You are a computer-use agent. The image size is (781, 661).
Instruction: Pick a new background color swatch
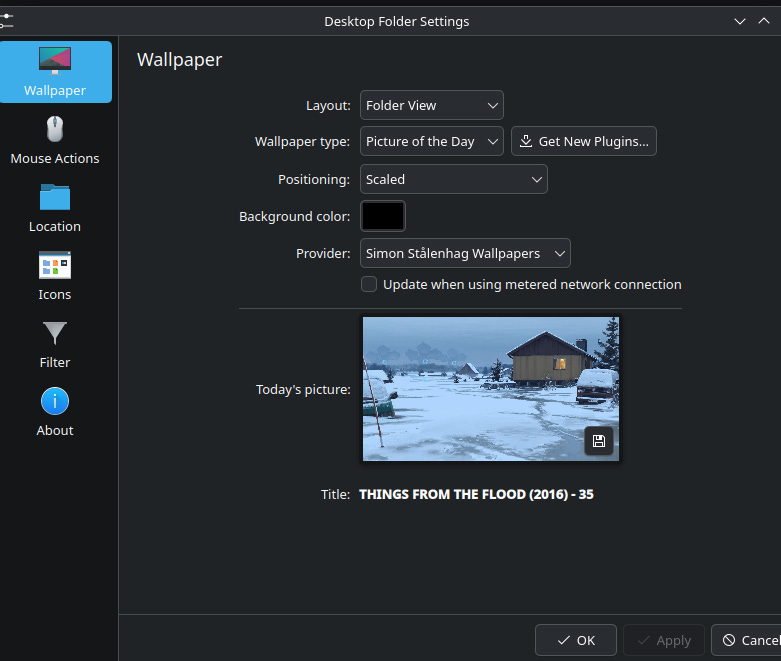coord(383,216)
